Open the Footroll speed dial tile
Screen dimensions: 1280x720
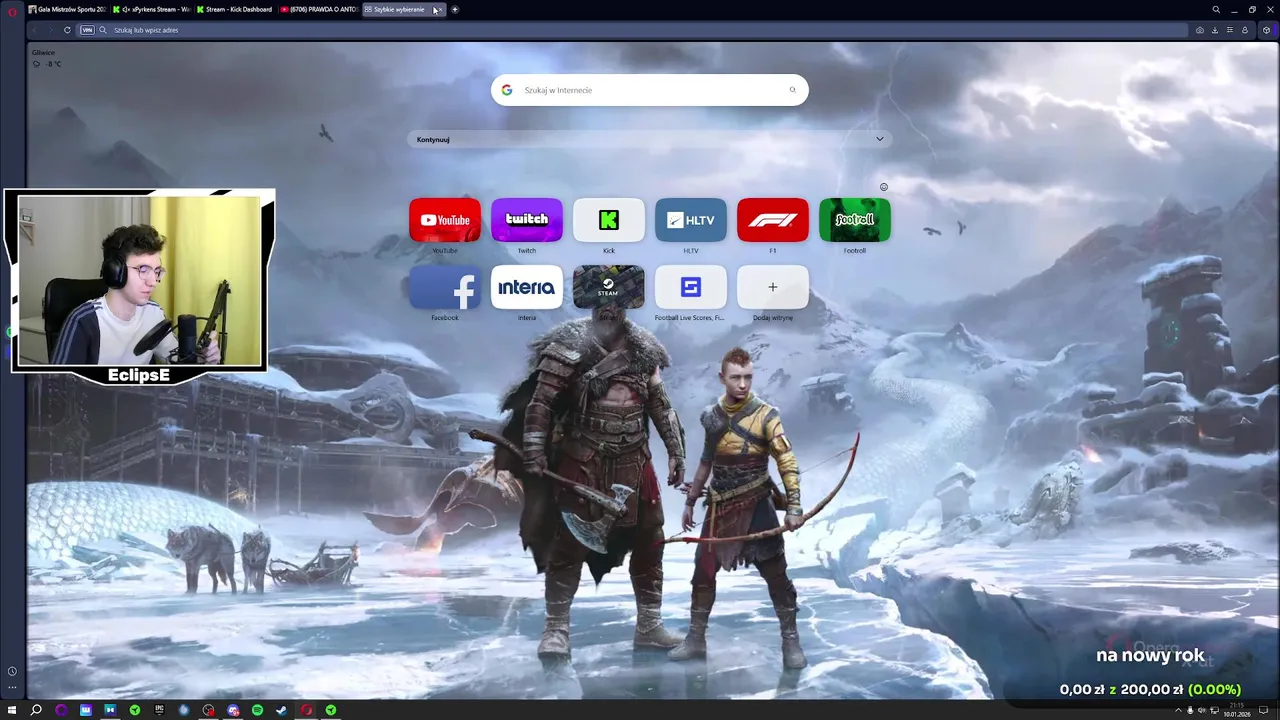[x=855, y=220]
